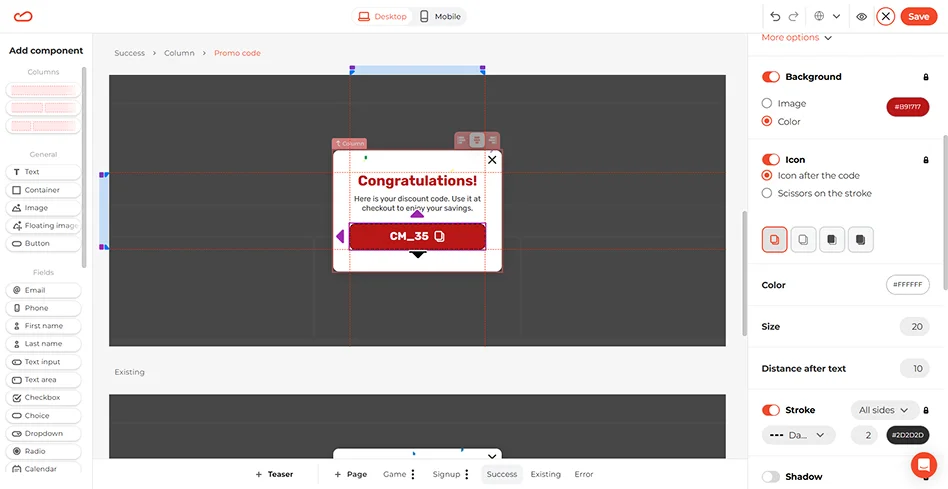The image size is (948, 489).
Task: Open the Existing page tab
Action: click(545, 474)
